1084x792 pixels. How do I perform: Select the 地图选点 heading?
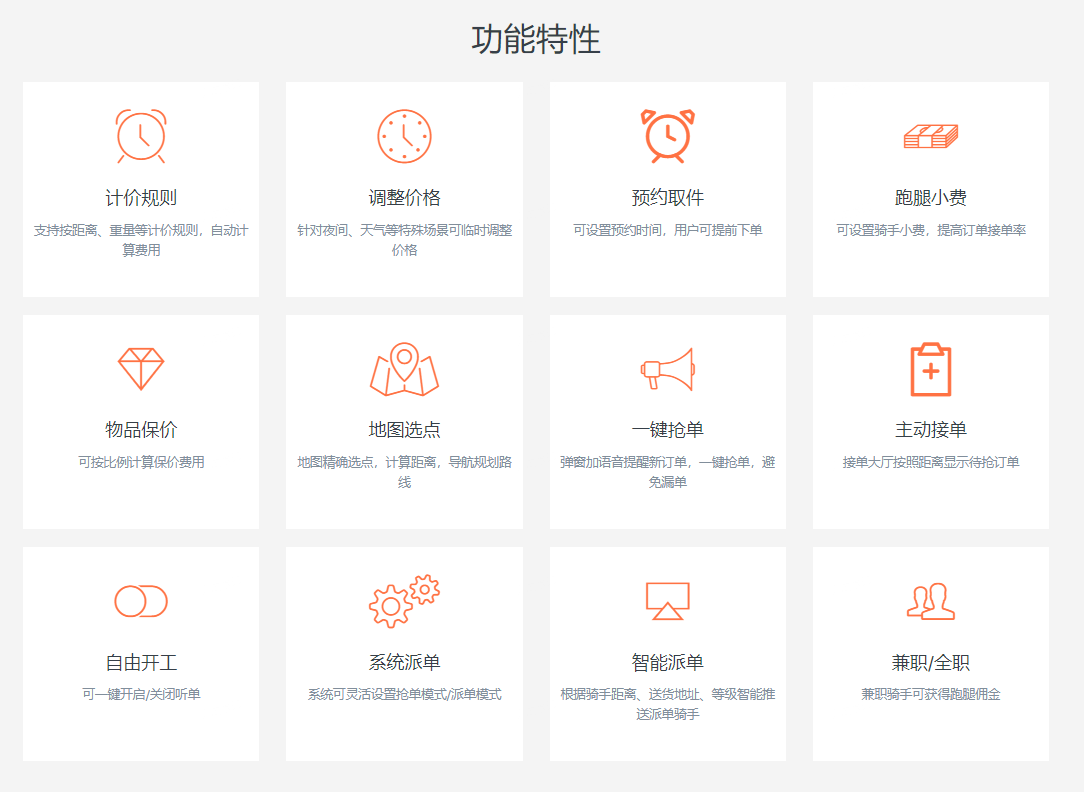tap(404, 430)
